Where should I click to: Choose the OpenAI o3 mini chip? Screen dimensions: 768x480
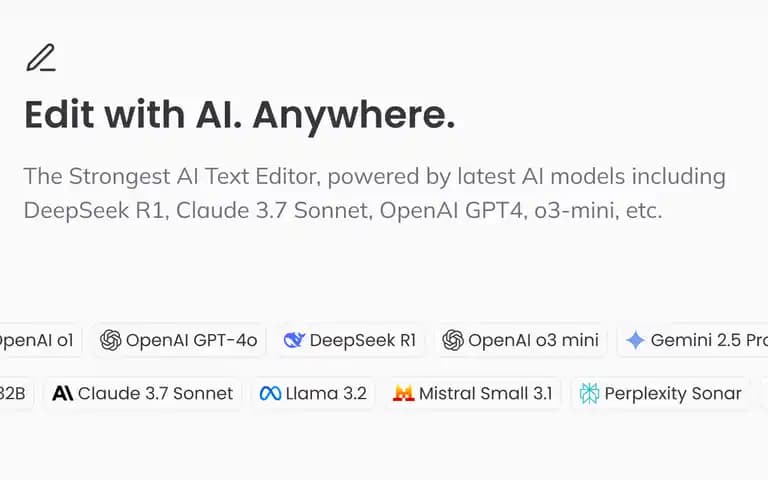coord(521,340)
